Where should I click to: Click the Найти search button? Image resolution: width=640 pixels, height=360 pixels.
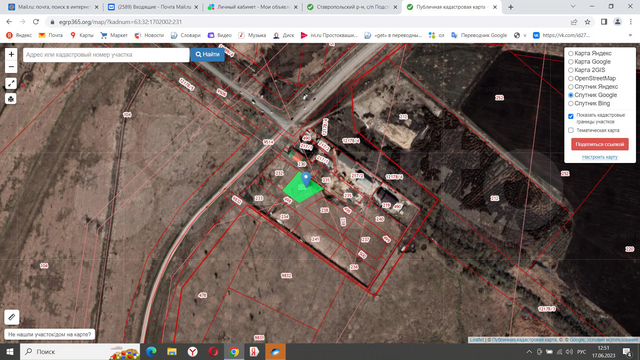pos(208,55)
